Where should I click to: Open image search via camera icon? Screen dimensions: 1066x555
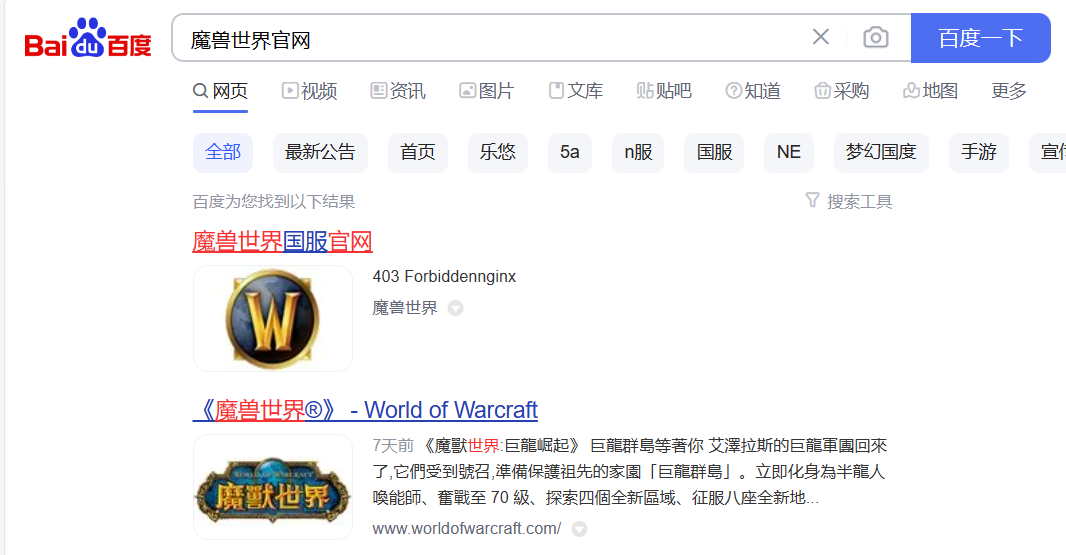[x=876, y=37]
